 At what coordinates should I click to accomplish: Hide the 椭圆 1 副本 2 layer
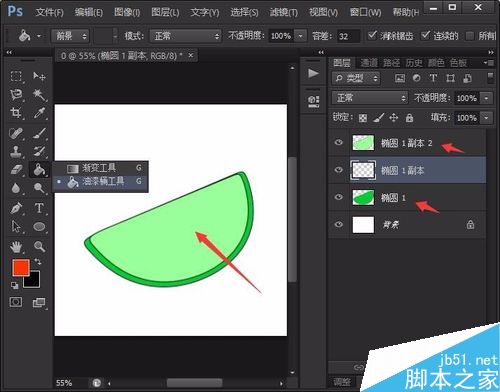(339, 143)
